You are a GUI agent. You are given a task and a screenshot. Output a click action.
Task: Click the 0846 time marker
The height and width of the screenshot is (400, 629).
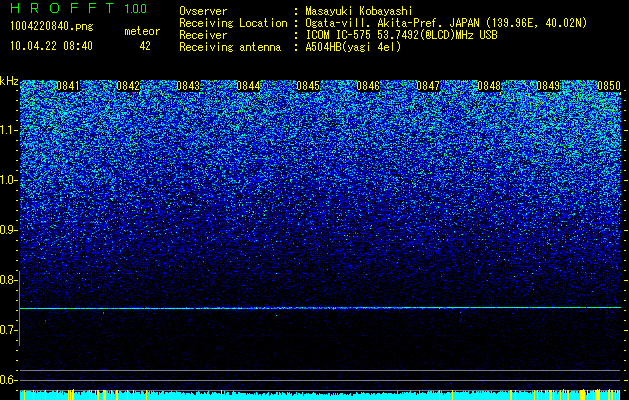tap(368, 86)
